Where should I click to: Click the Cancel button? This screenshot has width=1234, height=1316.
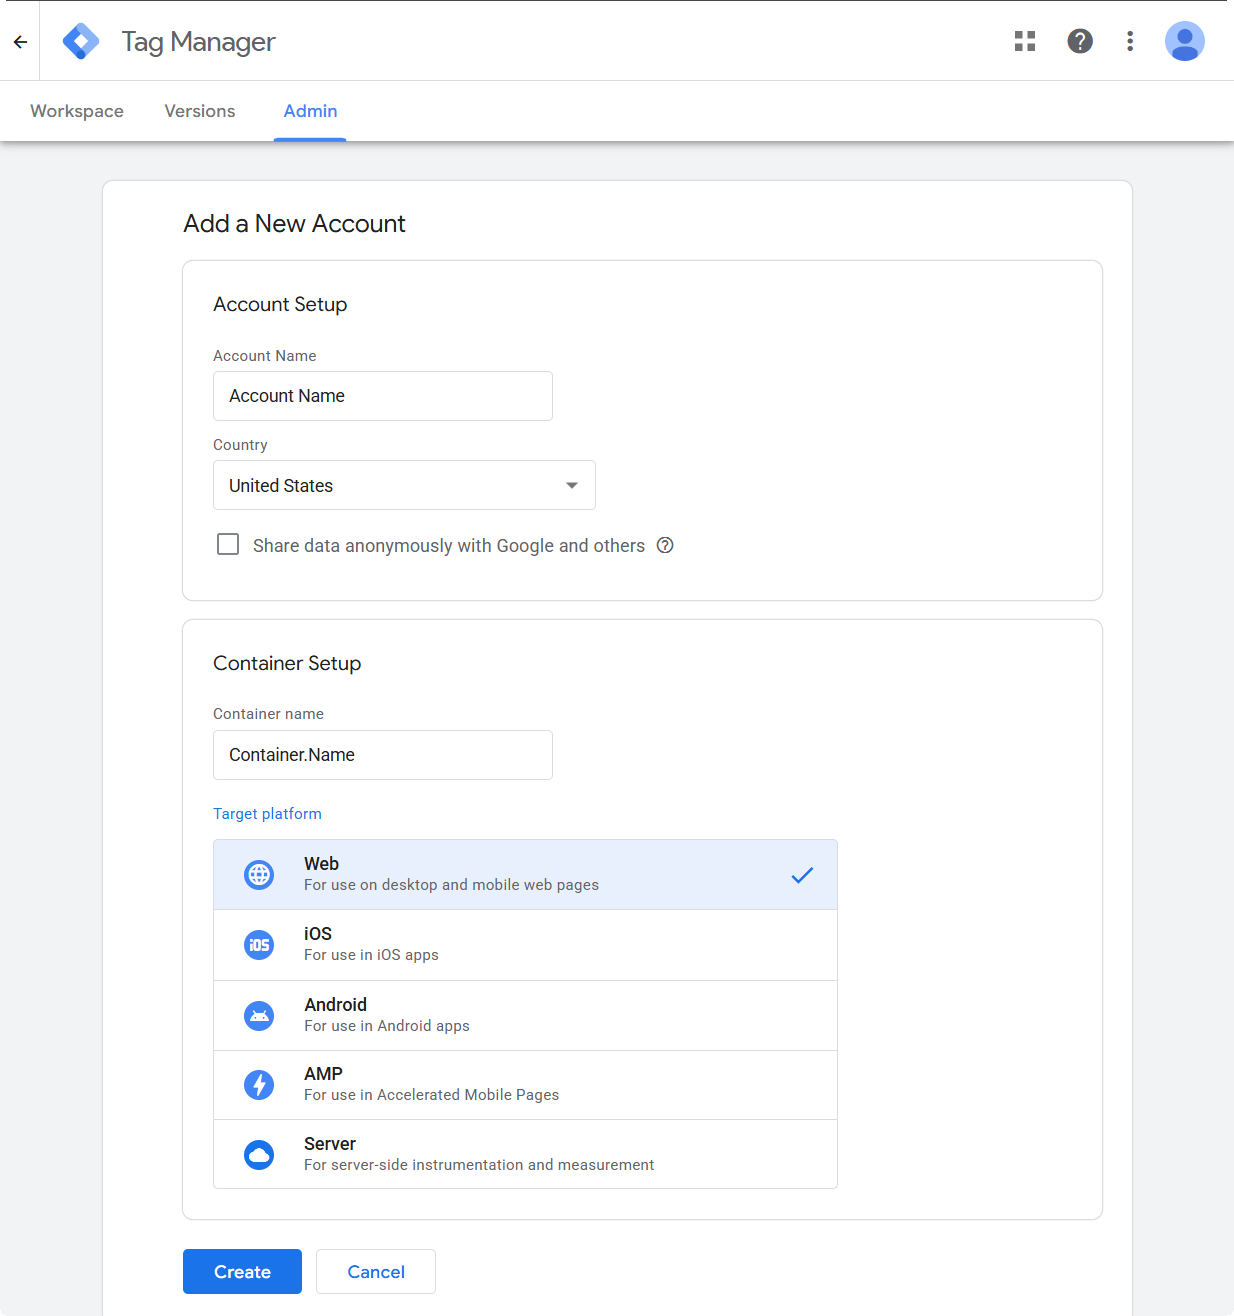376,1271
